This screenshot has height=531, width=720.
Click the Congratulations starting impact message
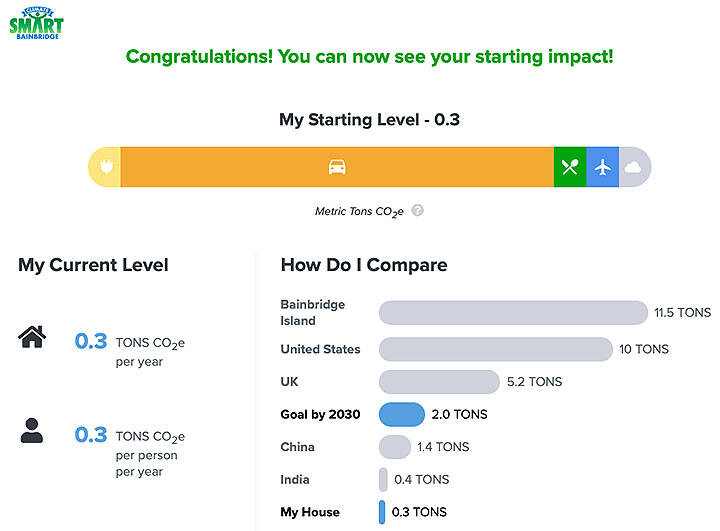coord(369,56)
